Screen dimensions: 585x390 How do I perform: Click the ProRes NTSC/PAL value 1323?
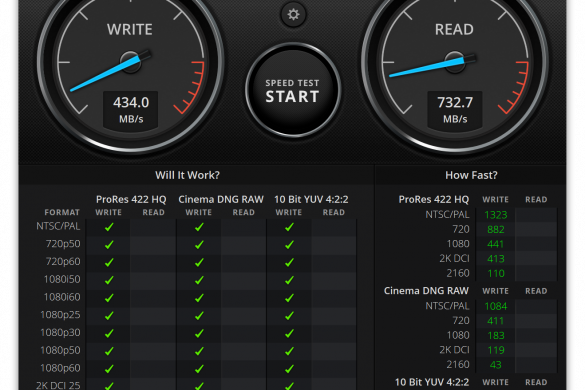point(495,215)
